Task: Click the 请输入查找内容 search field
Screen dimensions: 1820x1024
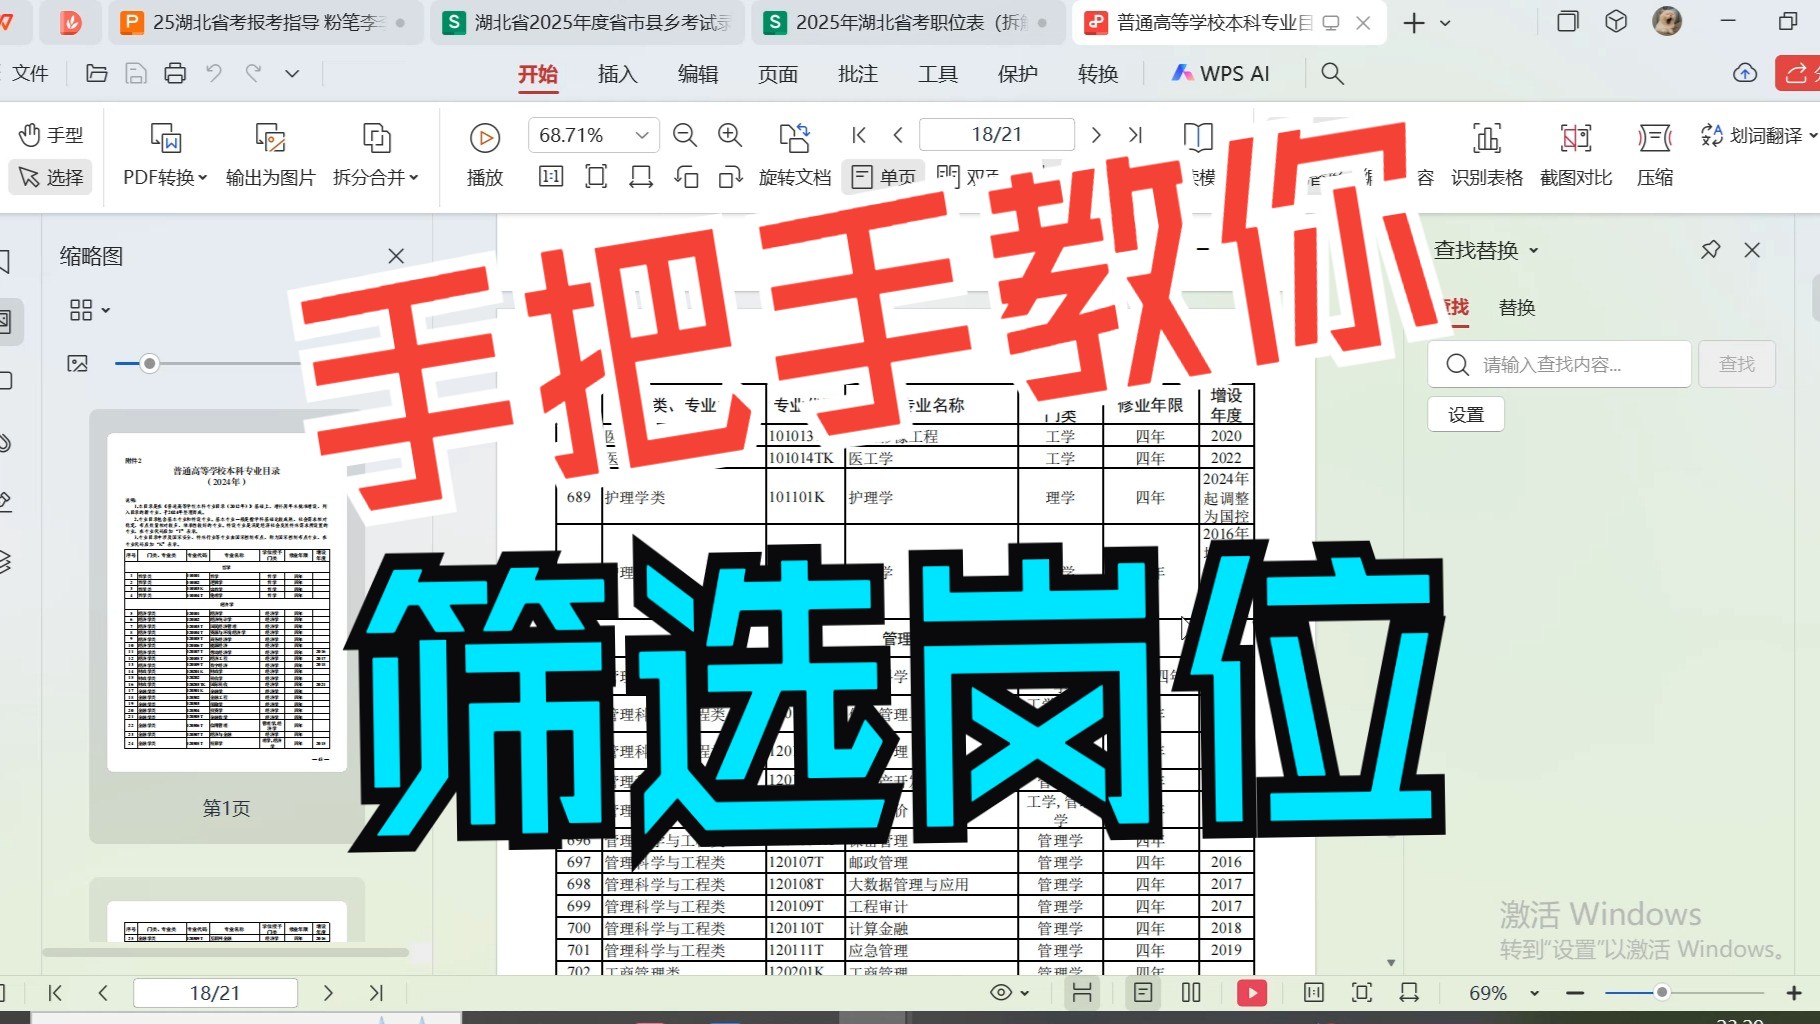Action: point(1560,364)
